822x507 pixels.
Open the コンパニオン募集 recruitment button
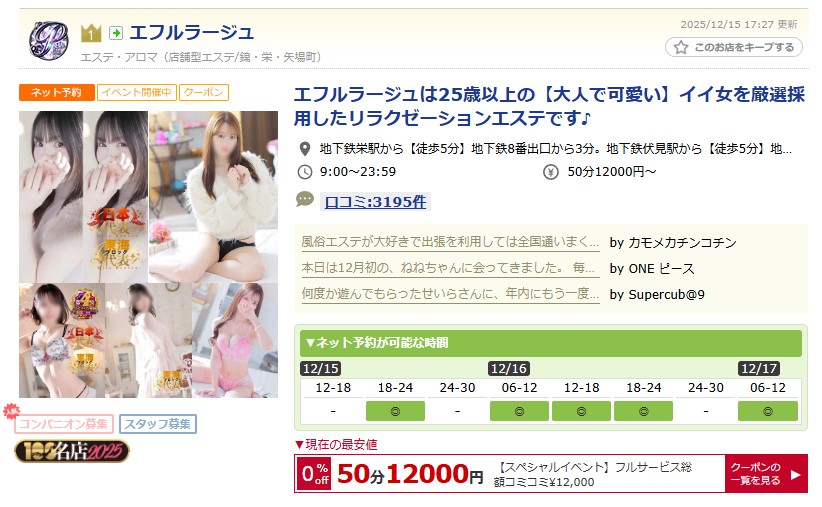[64, 424]
